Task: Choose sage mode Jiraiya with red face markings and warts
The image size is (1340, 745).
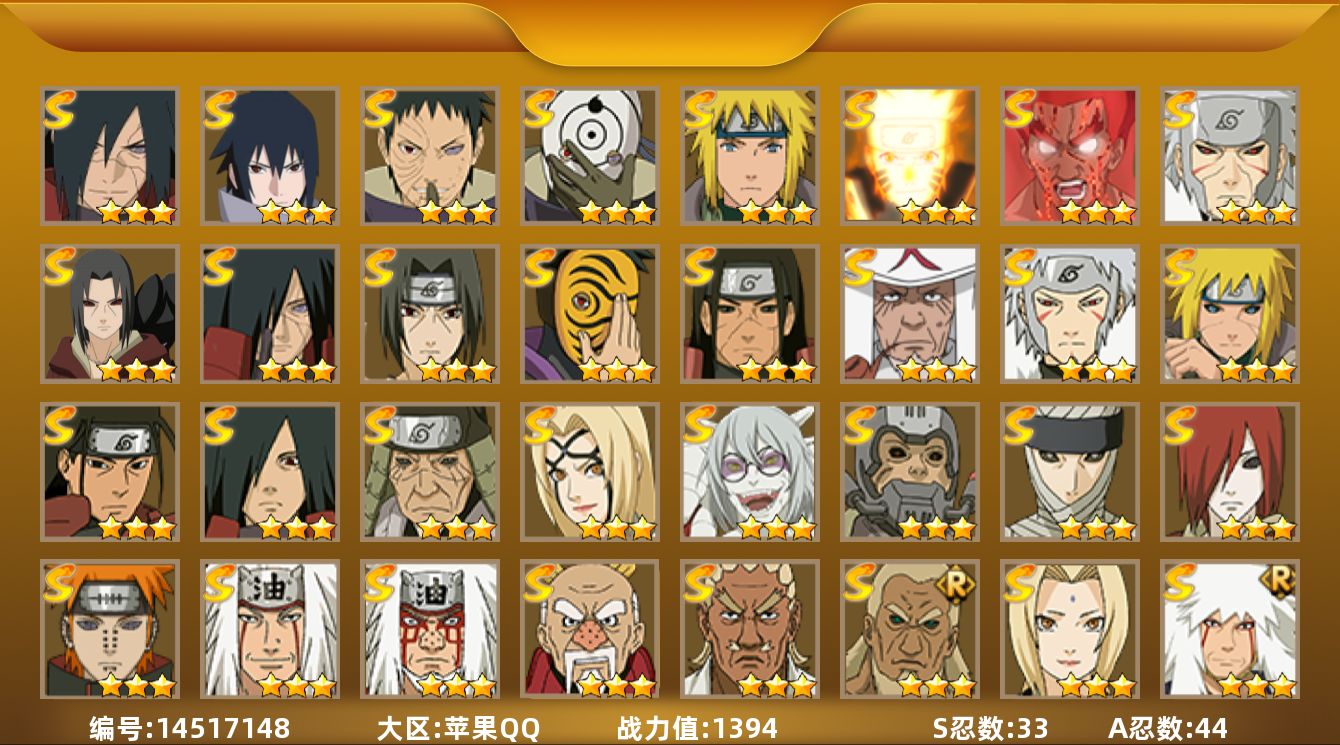Action: click(x=429, y=629)
